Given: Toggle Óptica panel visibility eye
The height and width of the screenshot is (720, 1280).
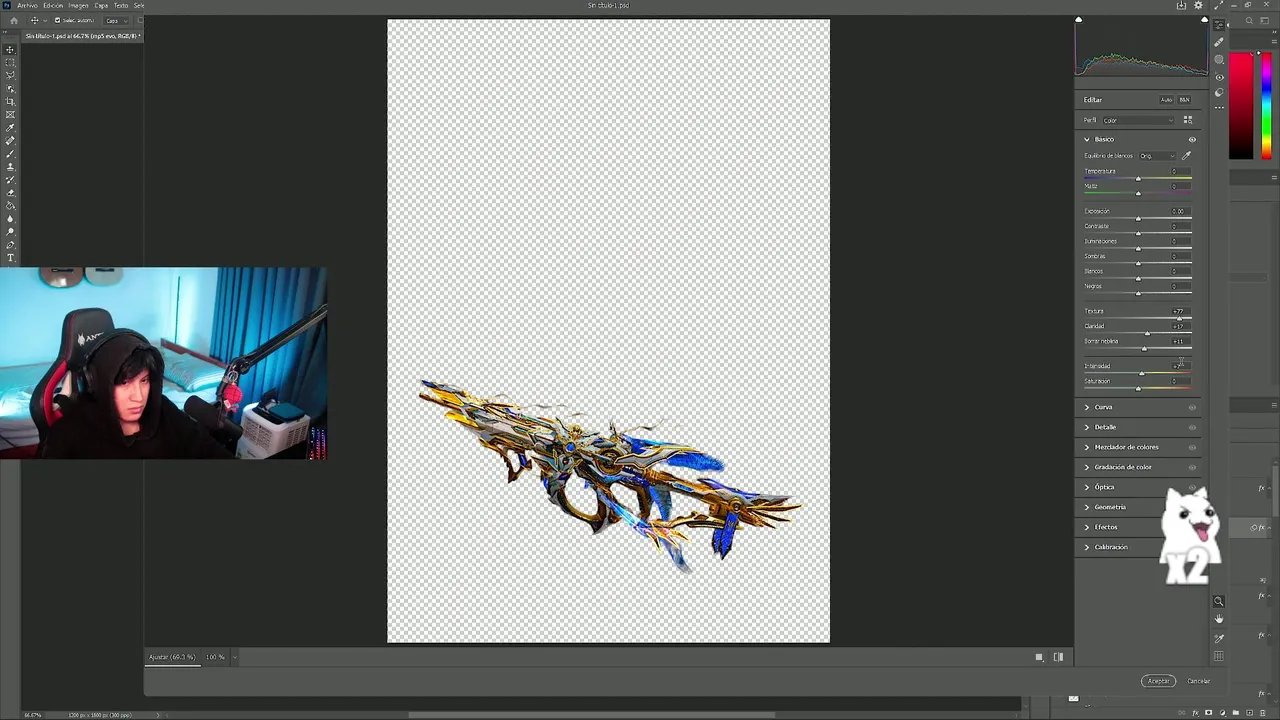Looking at the screenshot, I should [x=1192, y=487].
